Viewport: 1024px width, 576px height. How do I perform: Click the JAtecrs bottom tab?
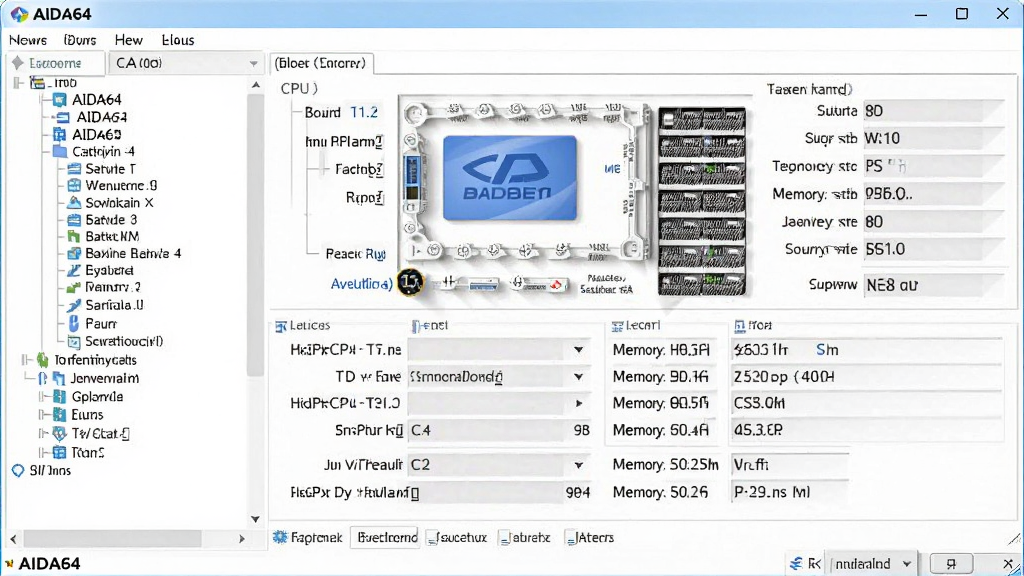pos(590,537)
